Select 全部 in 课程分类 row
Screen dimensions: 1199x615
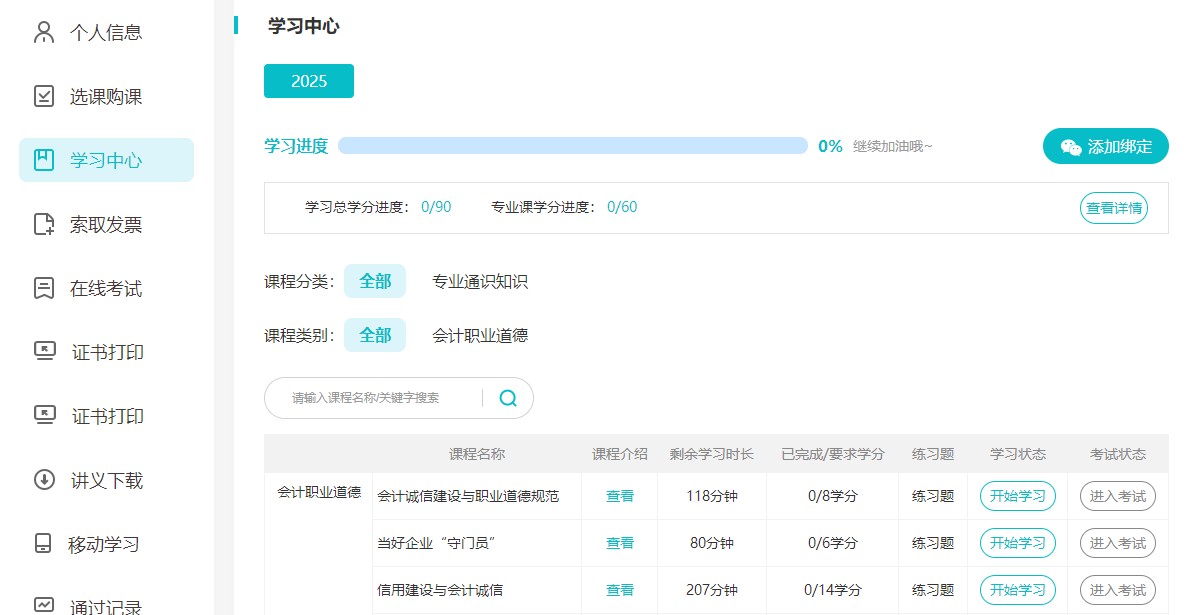click(x=375, y=282)
